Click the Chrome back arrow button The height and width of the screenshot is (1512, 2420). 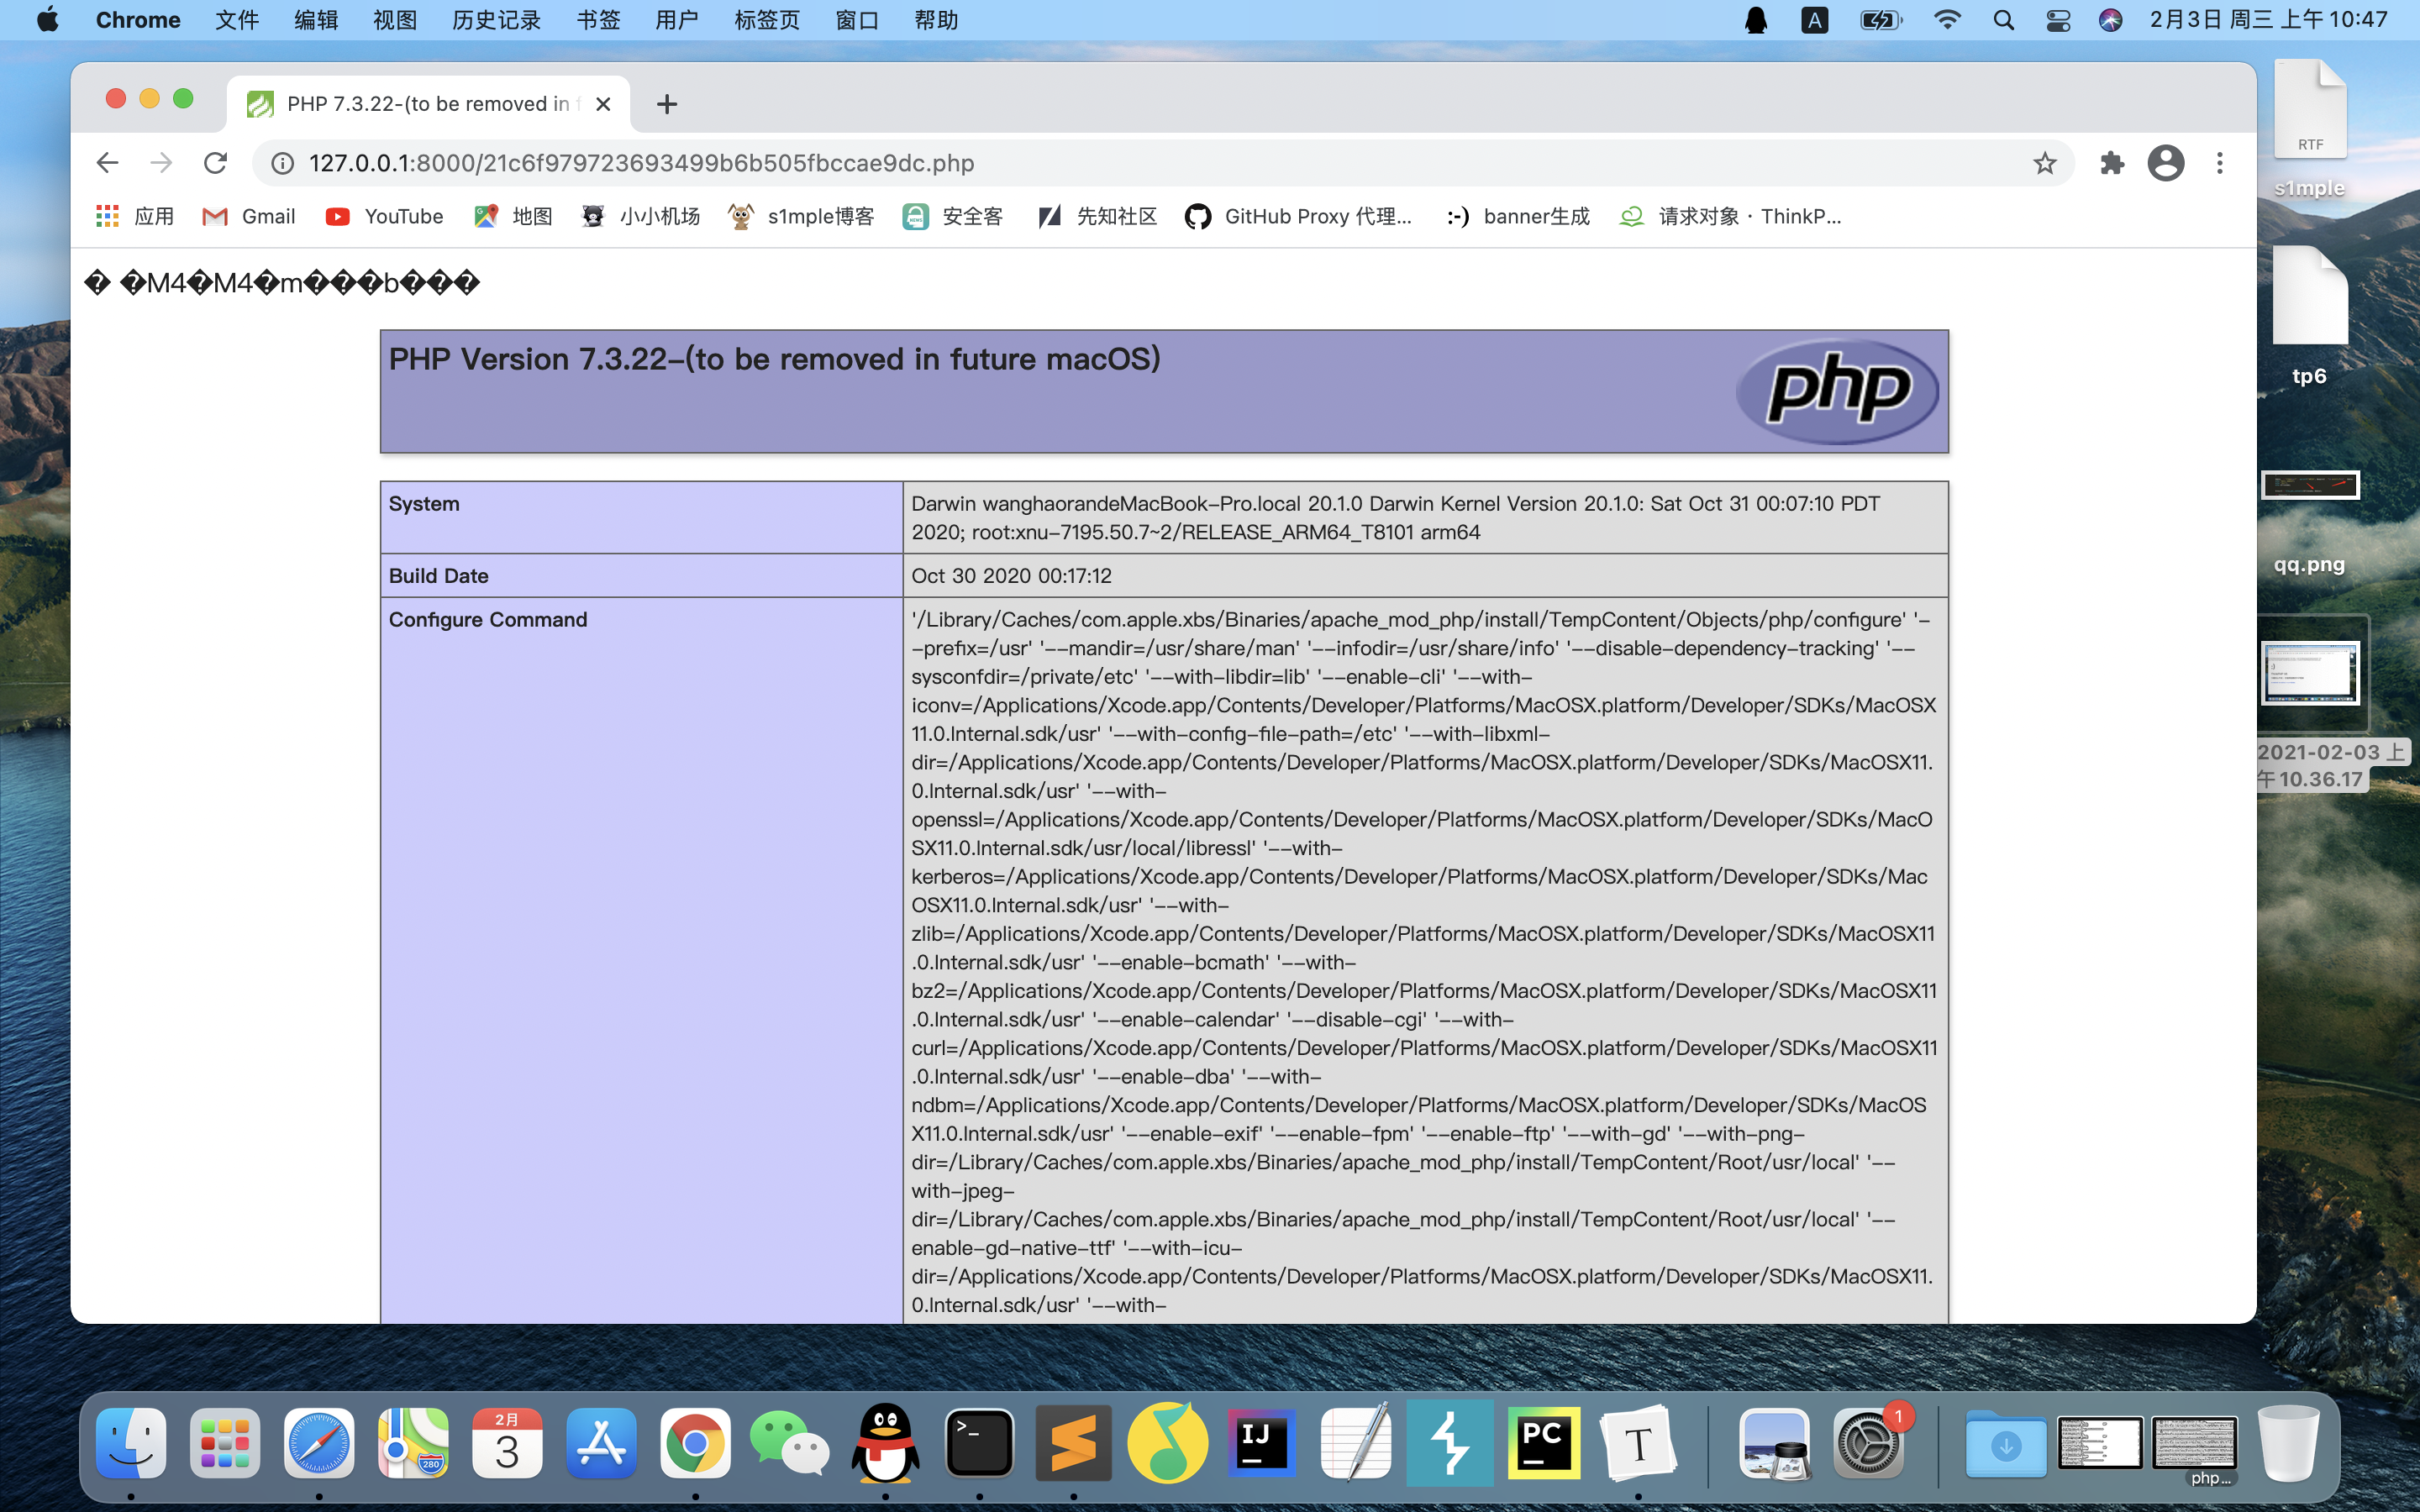[107, 163]
